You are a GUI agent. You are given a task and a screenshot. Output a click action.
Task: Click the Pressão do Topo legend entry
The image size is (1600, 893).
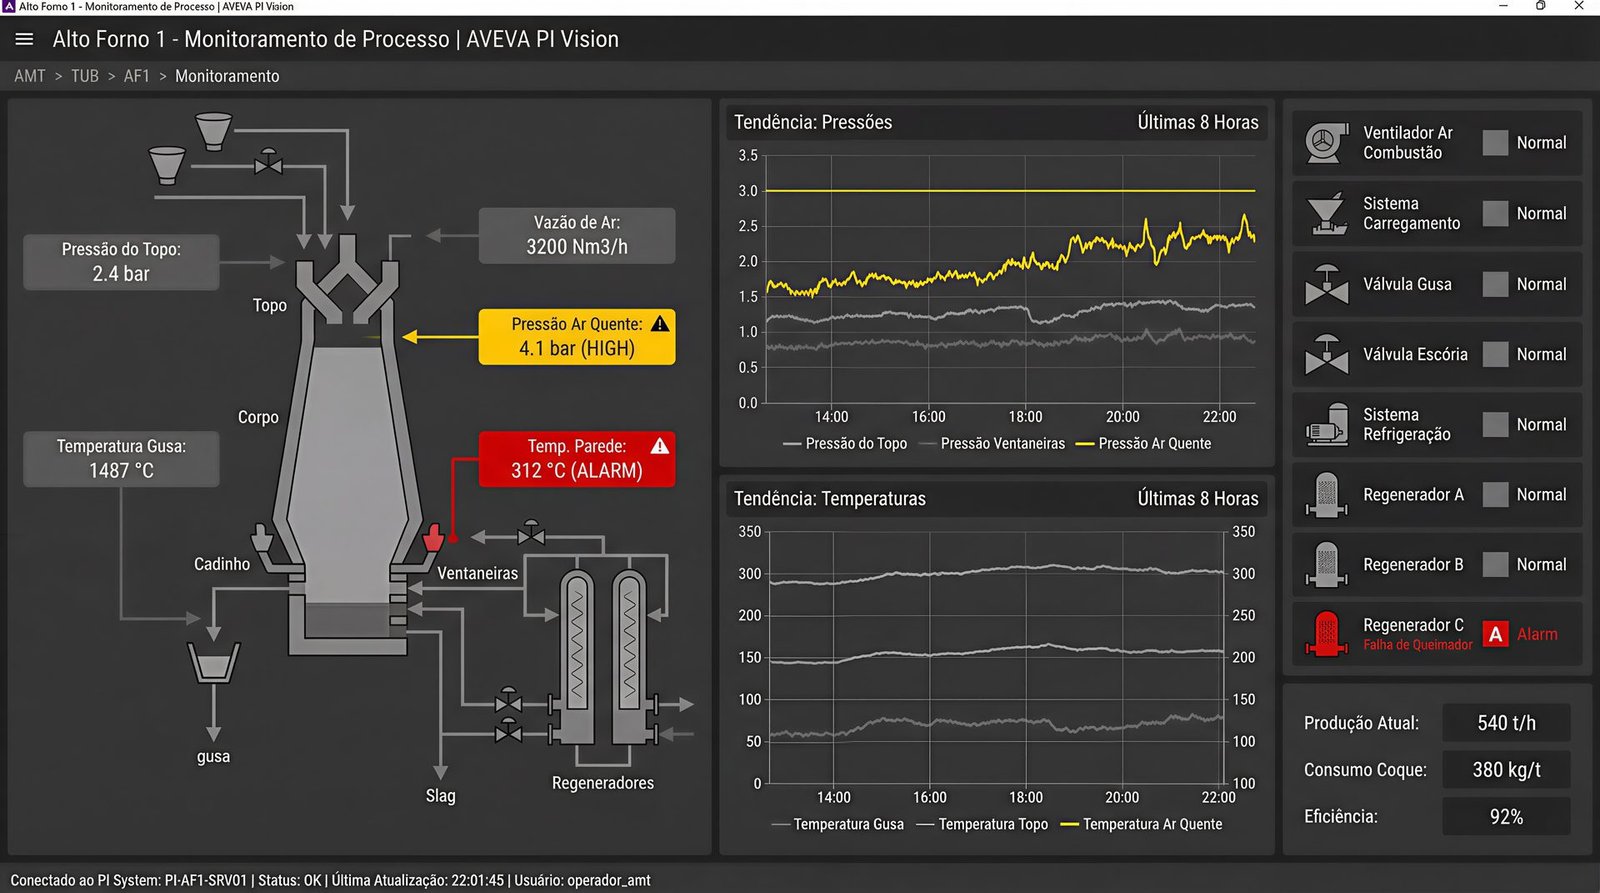[845, 443]
